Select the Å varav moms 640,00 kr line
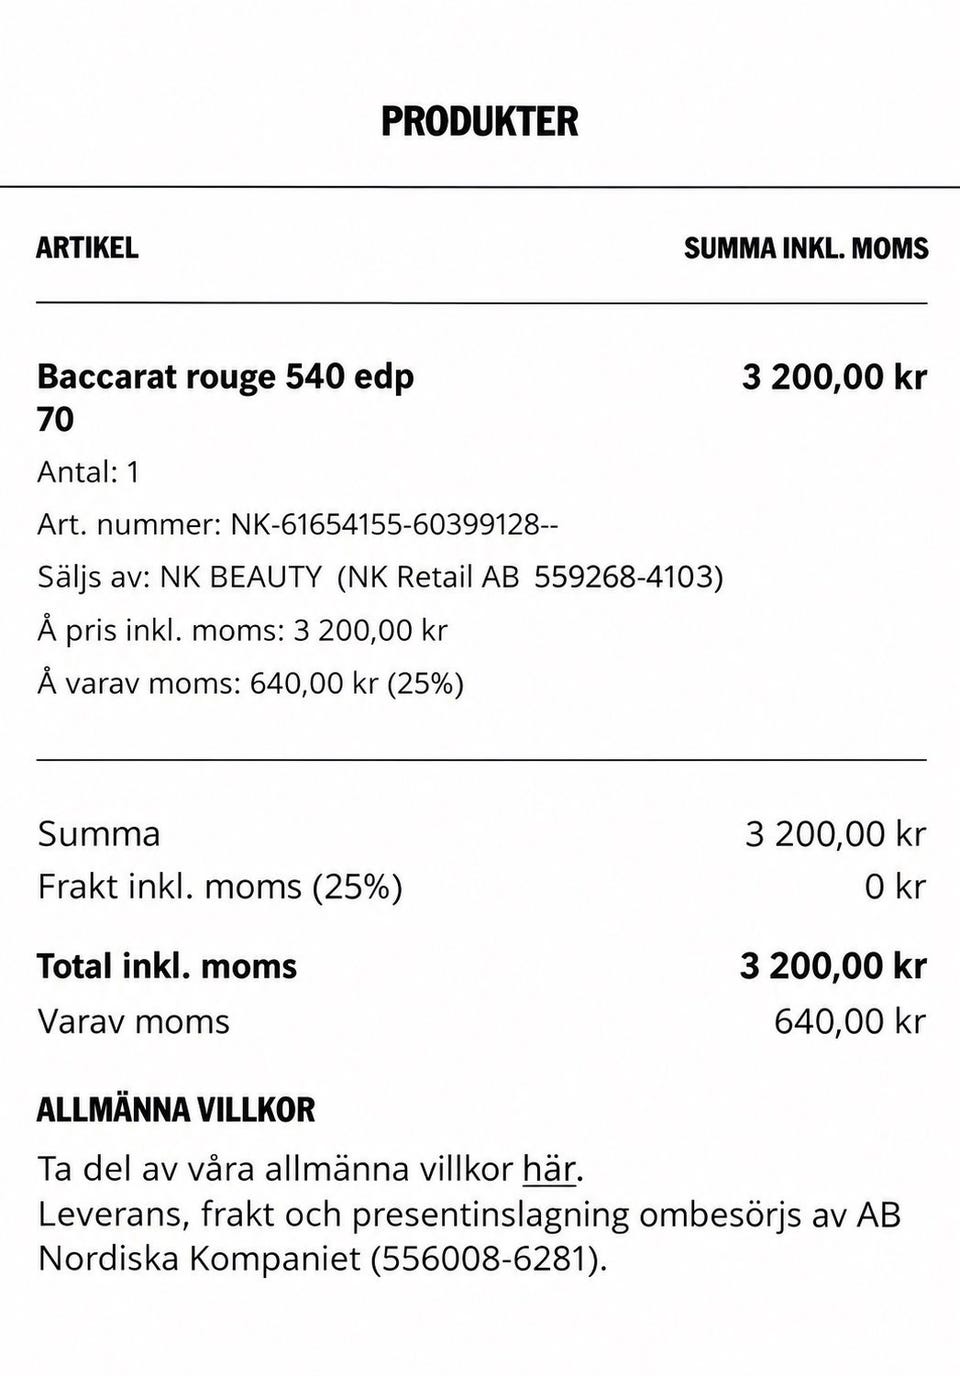This screenshot has width=960, height=1376. click(250, 684)
